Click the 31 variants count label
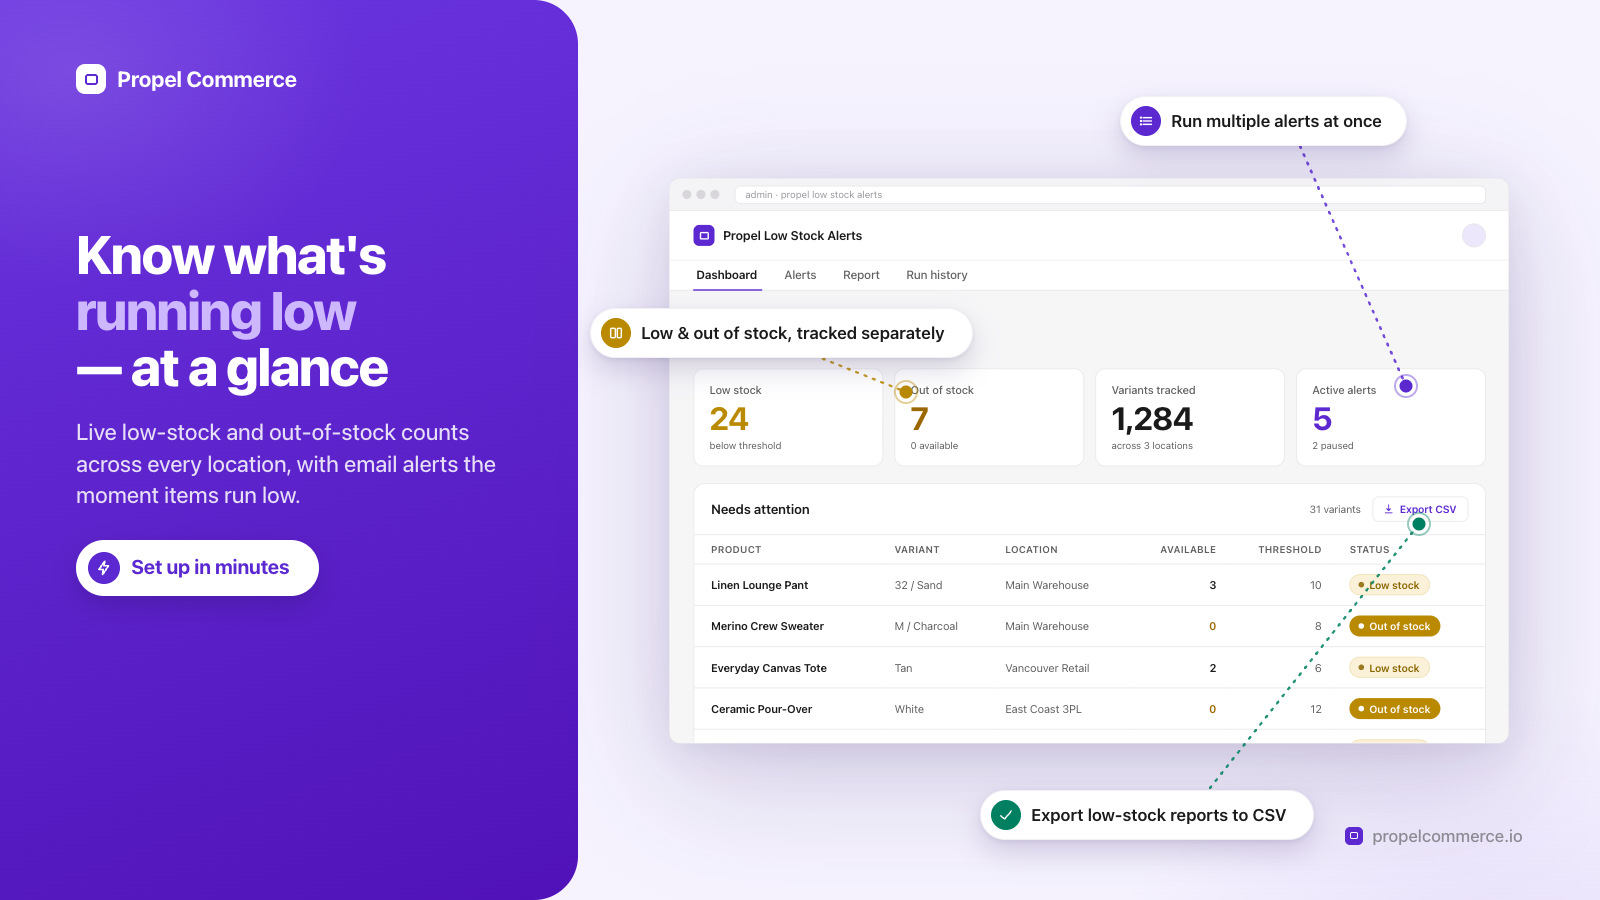Screen dimensions: 1600x900 pos(1335,509)
